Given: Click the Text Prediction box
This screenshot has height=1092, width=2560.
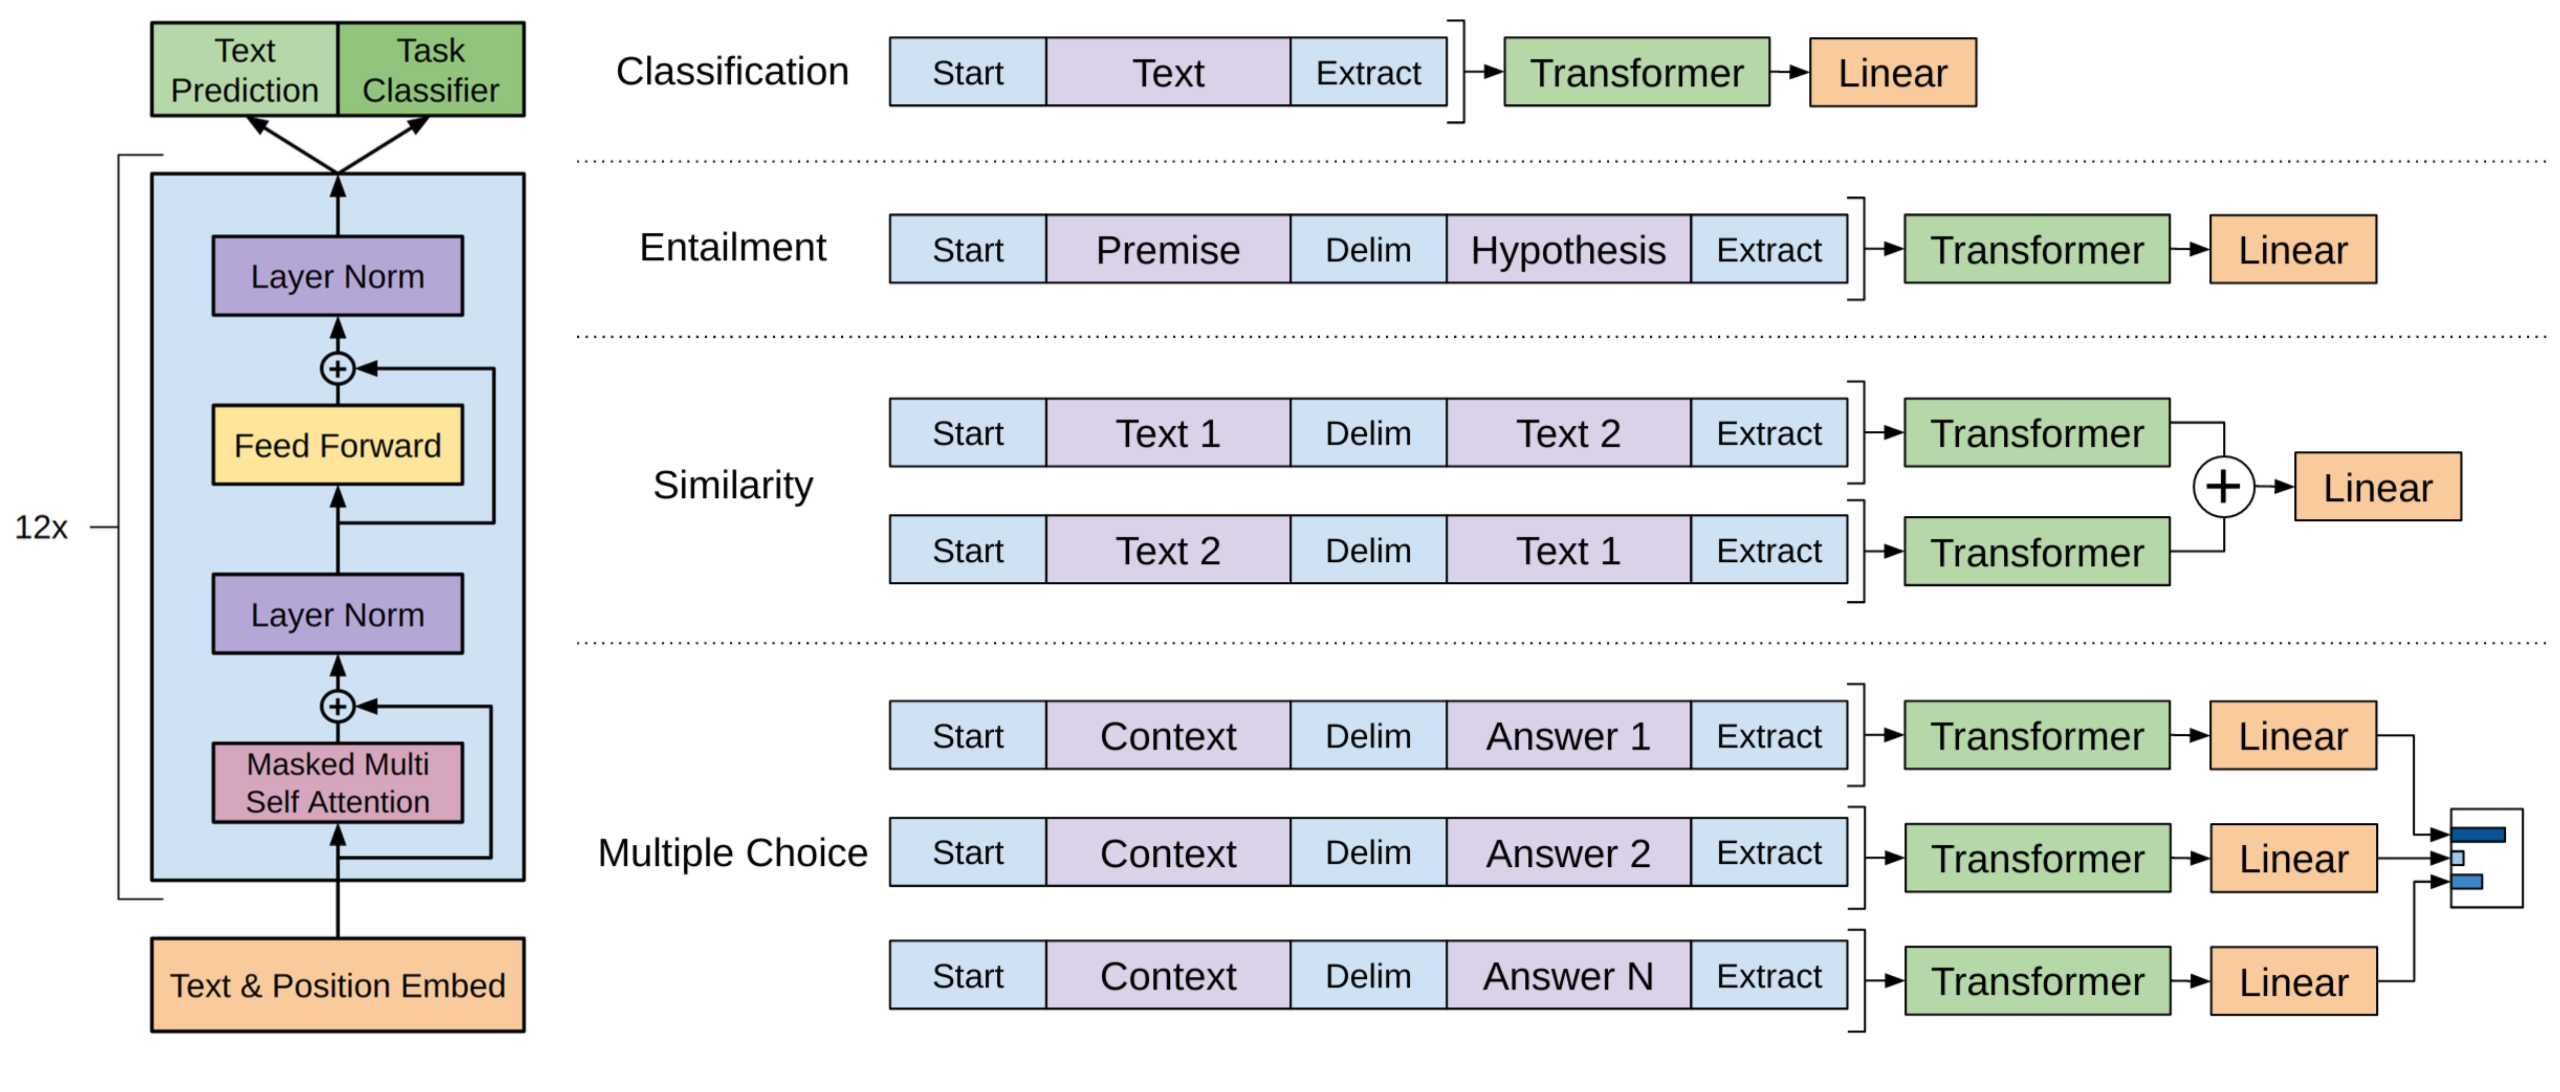Looking at the screenshot, I should [244, 70].
